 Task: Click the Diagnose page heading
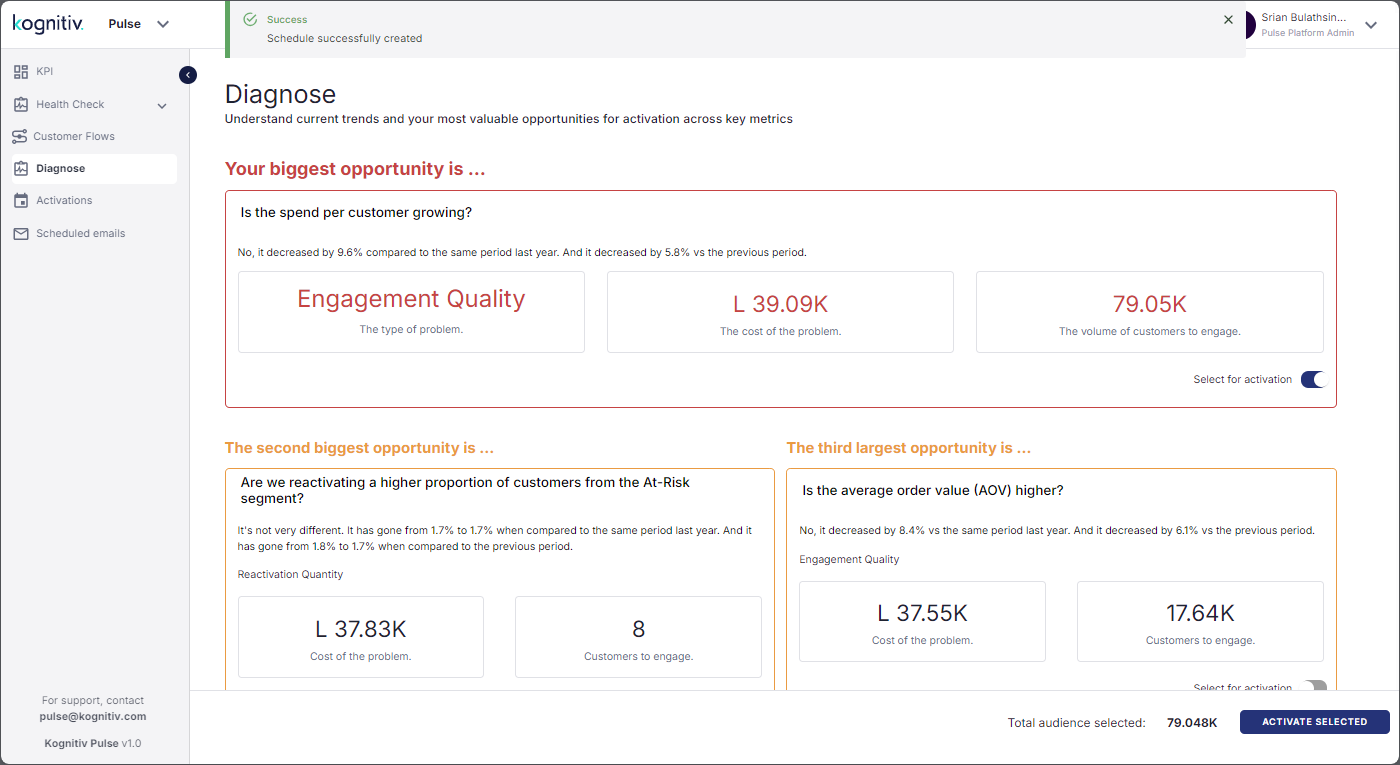point(281,94)
